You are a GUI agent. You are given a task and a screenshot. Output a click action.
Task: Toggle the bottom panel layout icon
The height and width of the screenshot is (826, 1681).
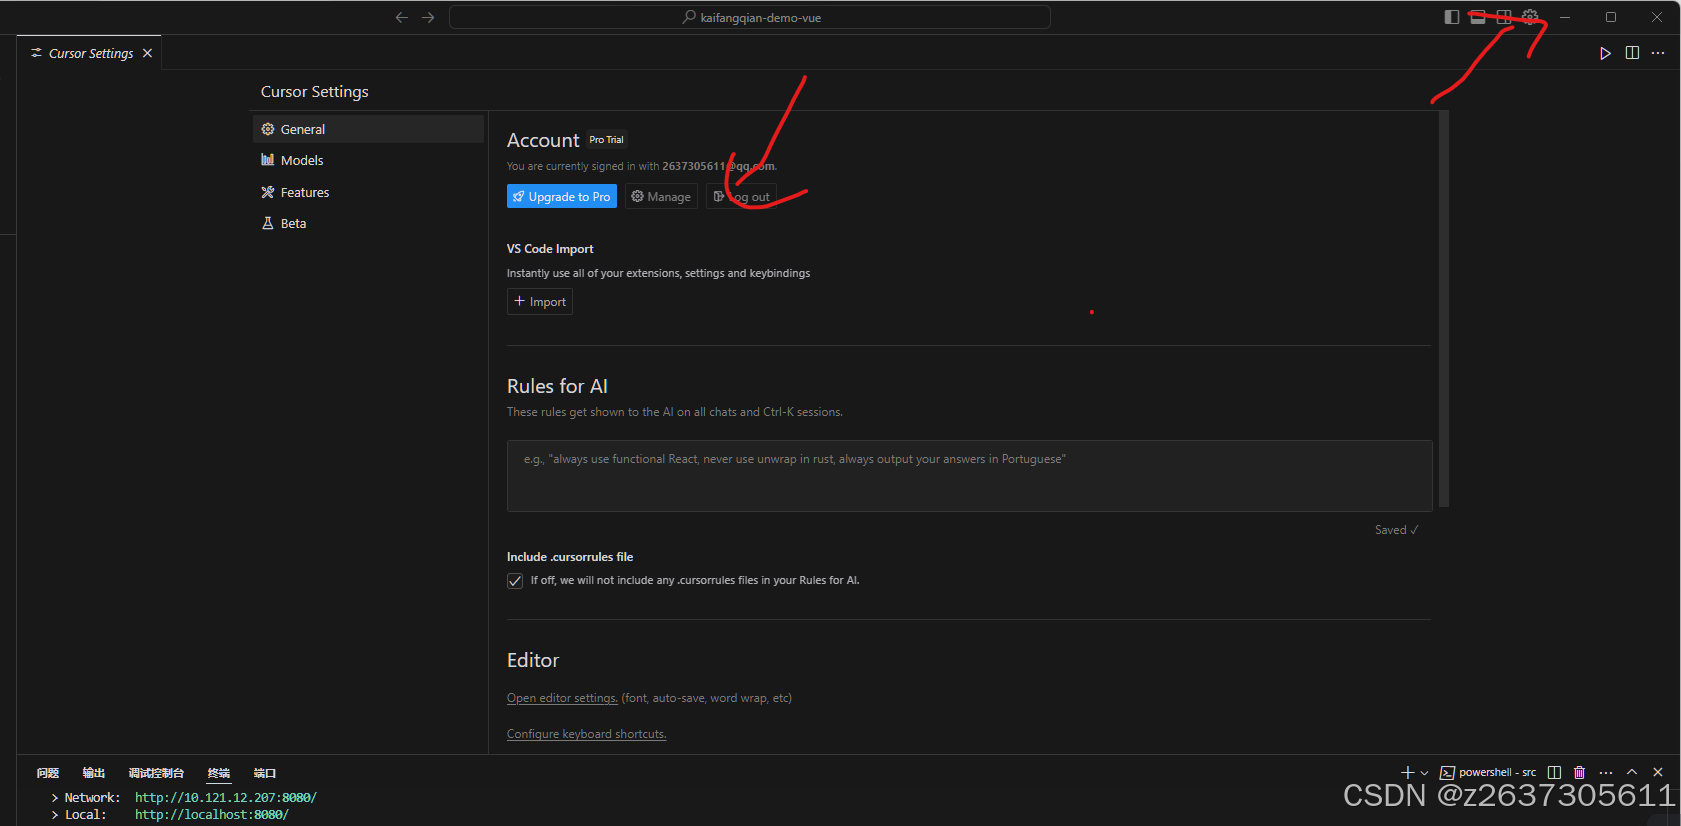pyautogui.click(x=1478, y=17)
